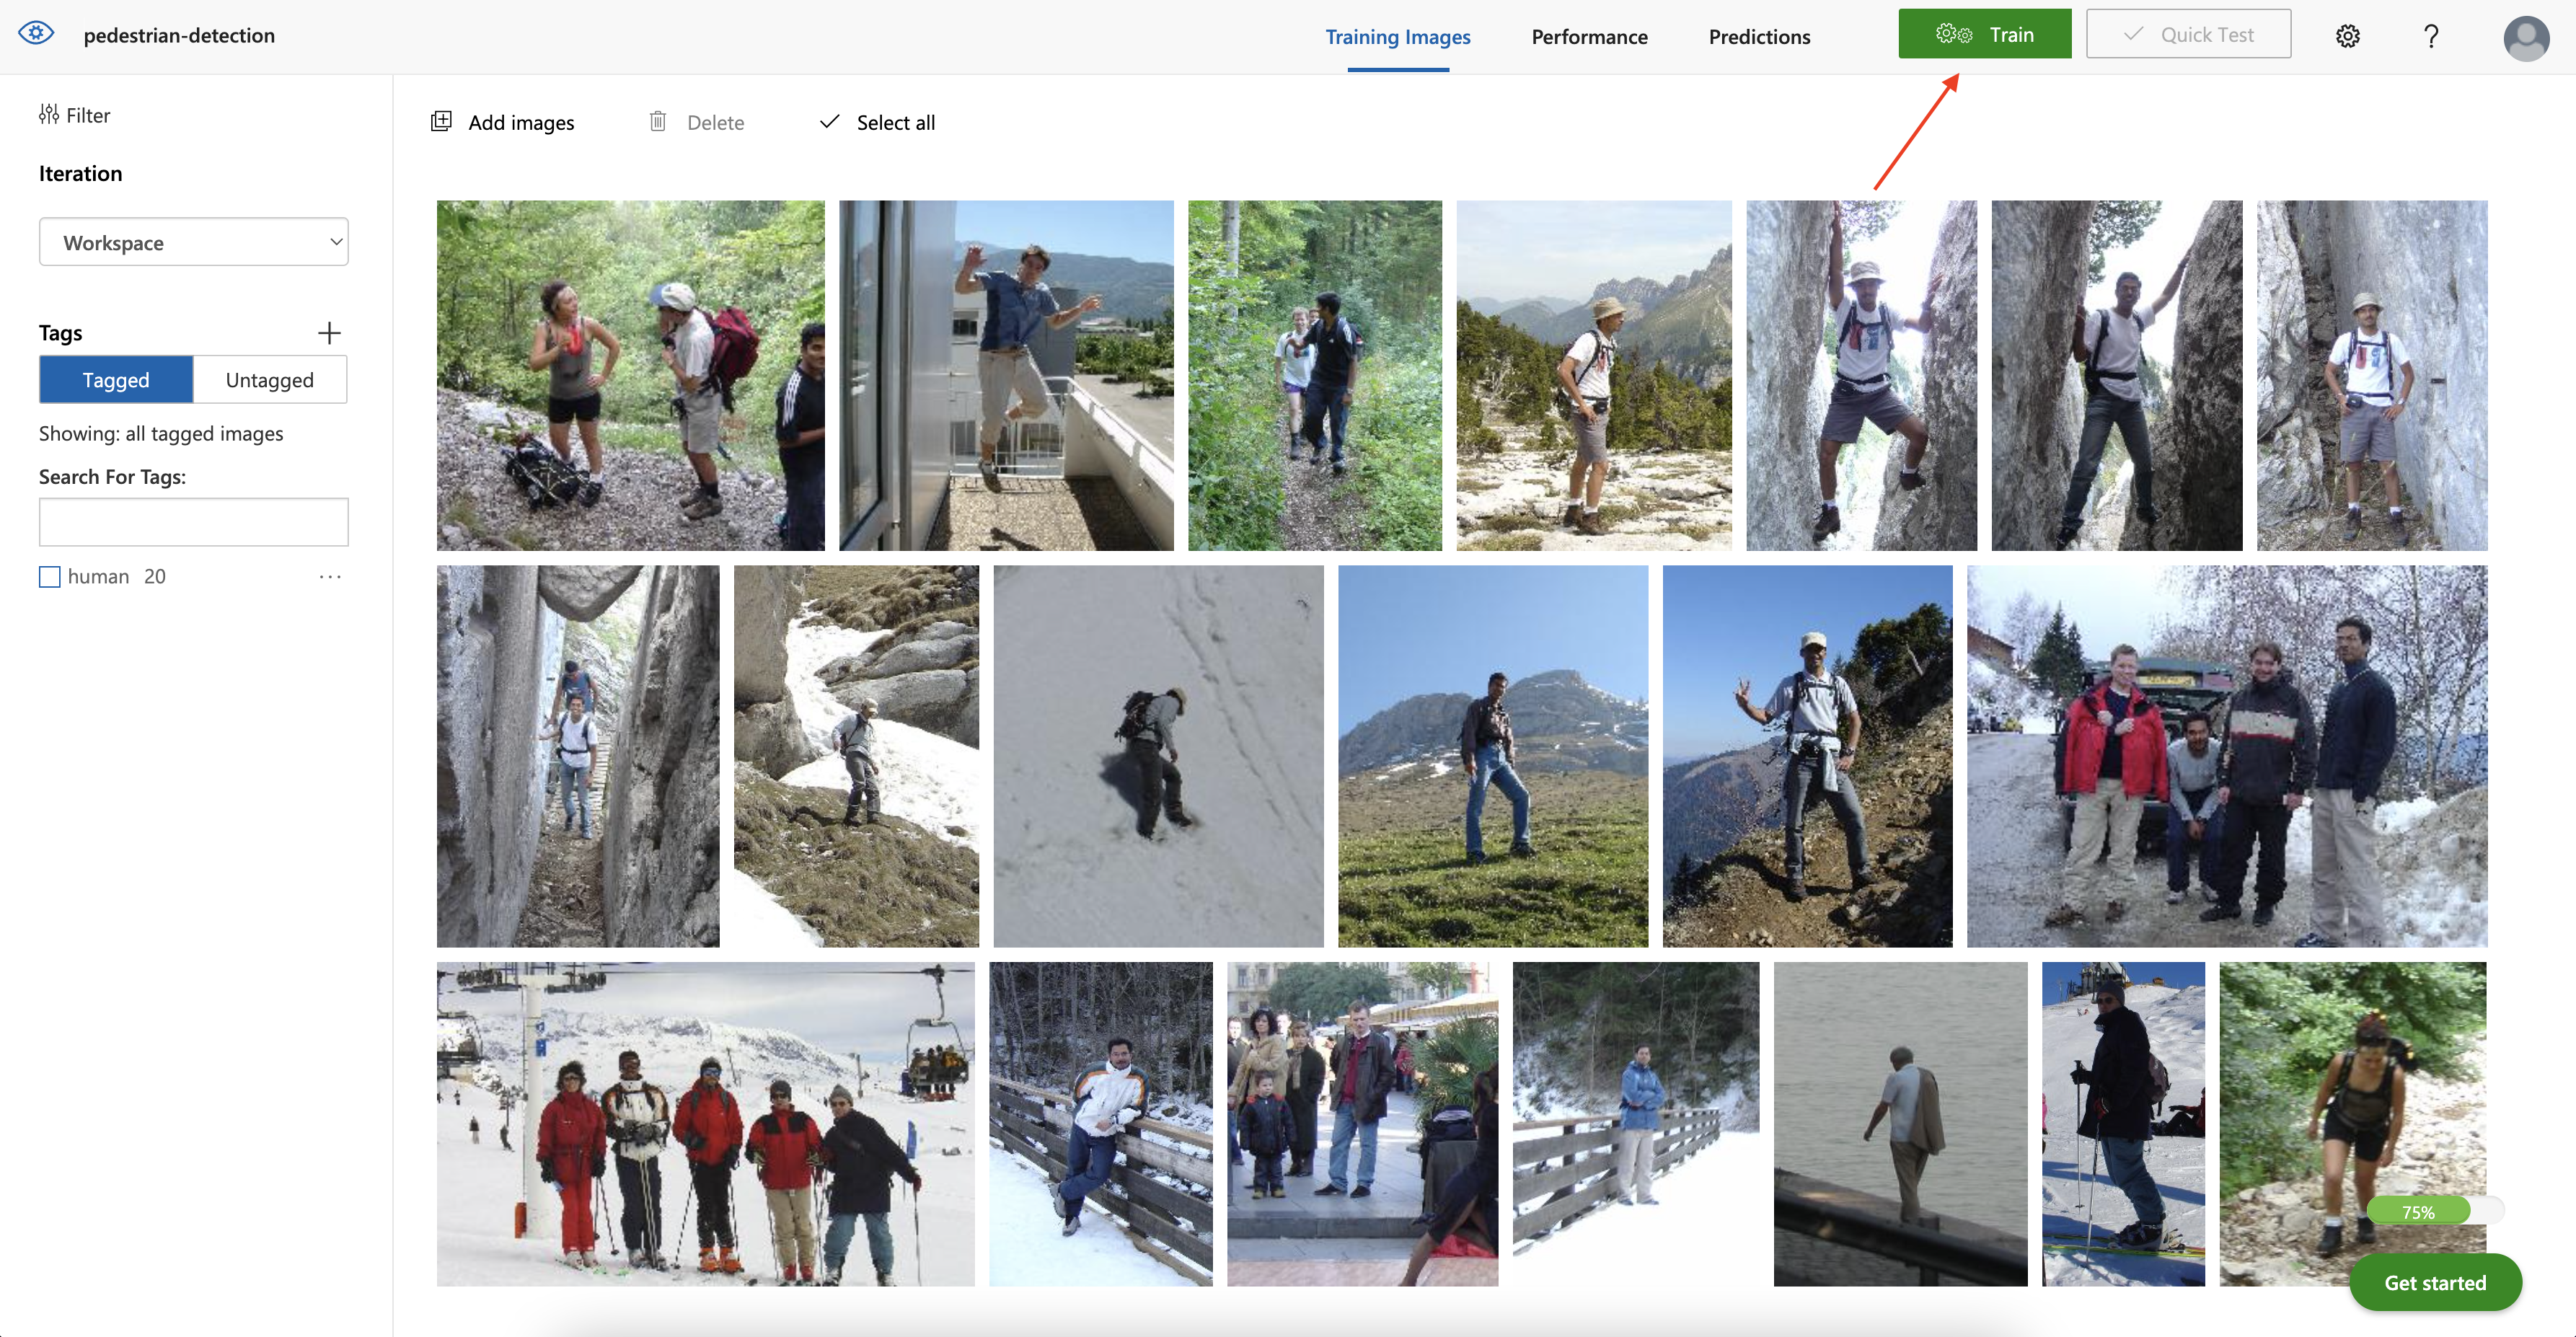Select the man walking by water image
Screen dimensions: 2576x1337
tap(1900, 1124)
